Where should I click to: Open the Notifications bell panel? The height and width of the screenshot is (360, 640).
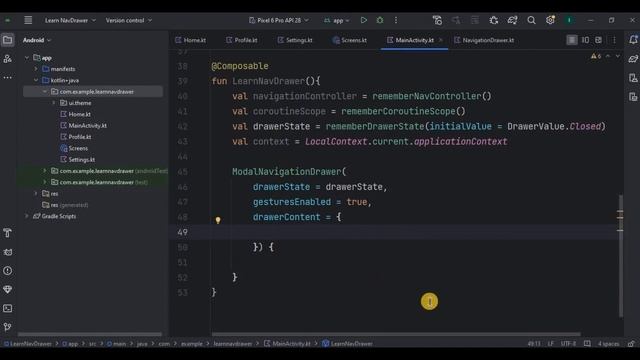point(633,40)
